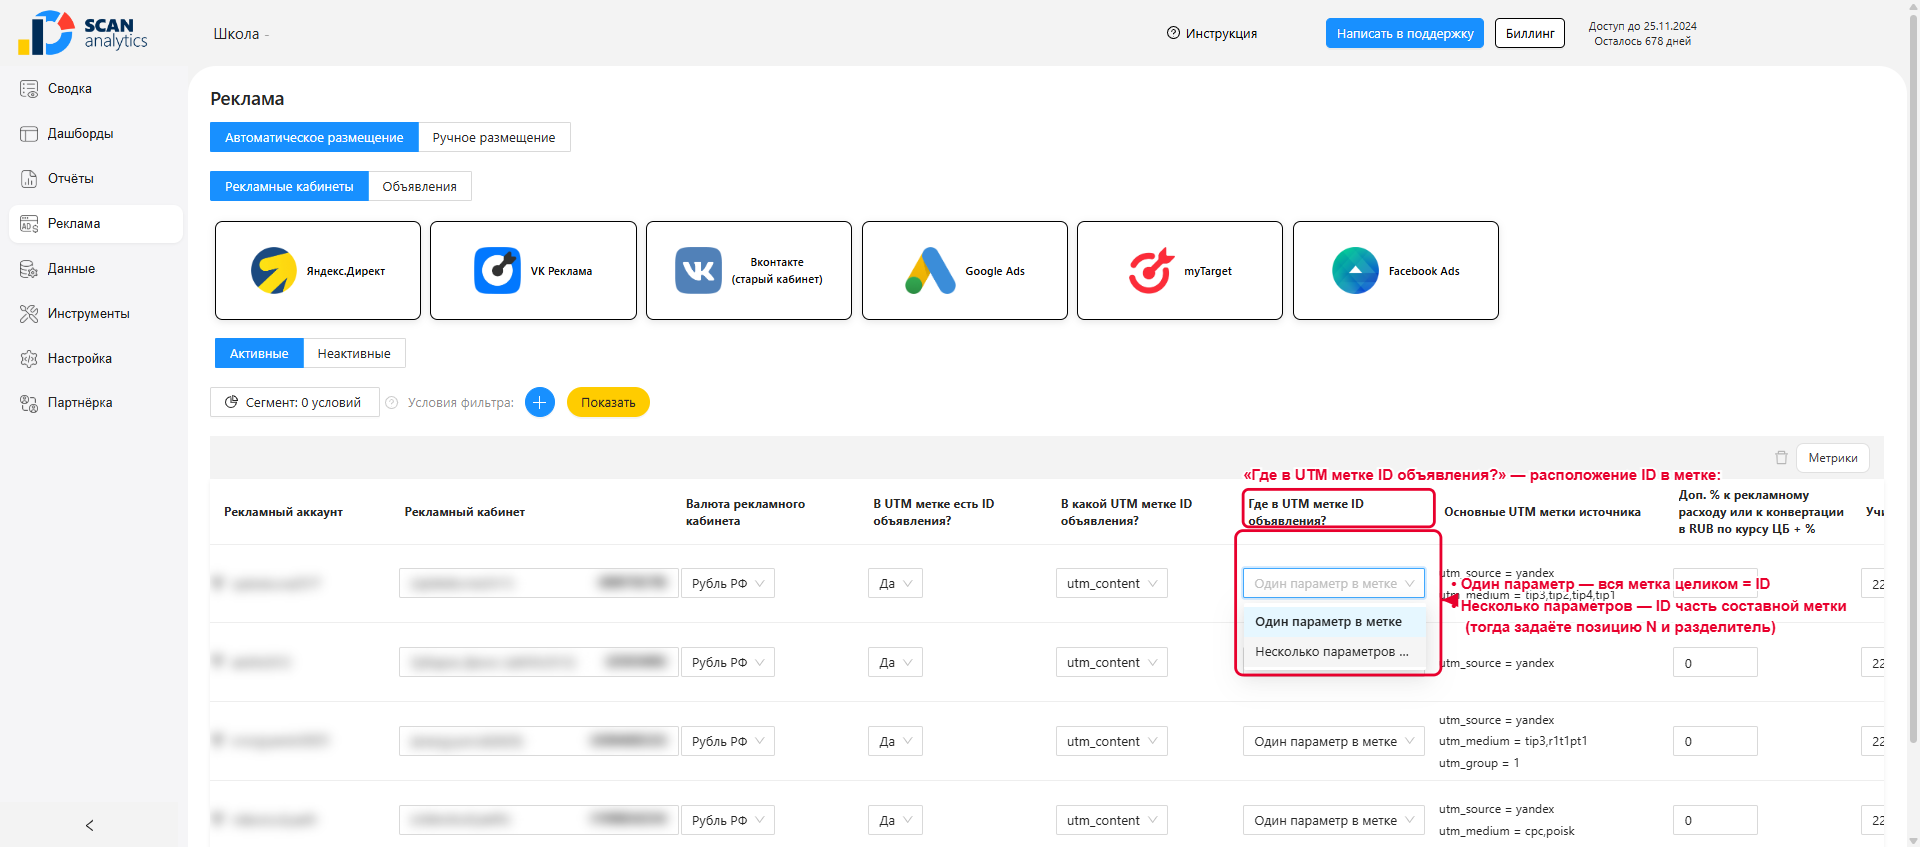The width and height of the screenshot is (1920, 847).
Task: Click the Рекламный аккаунт column header
Action: (x=284, y=512)
